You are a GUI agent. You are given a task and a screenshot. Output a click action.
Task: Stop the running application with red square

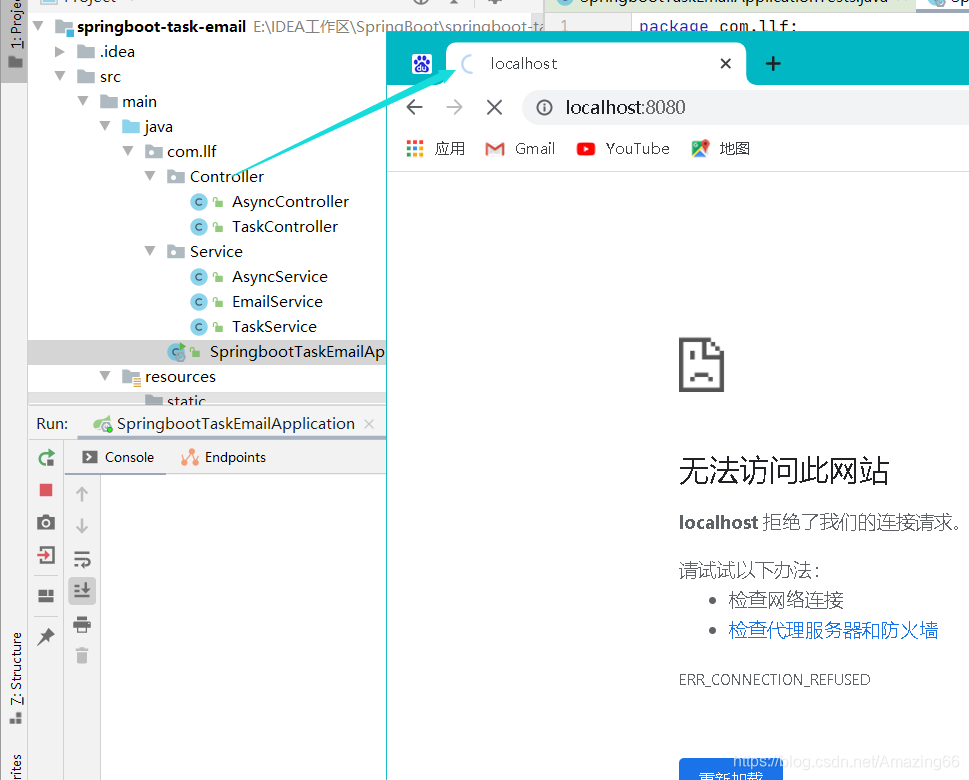tap(46, 490)
